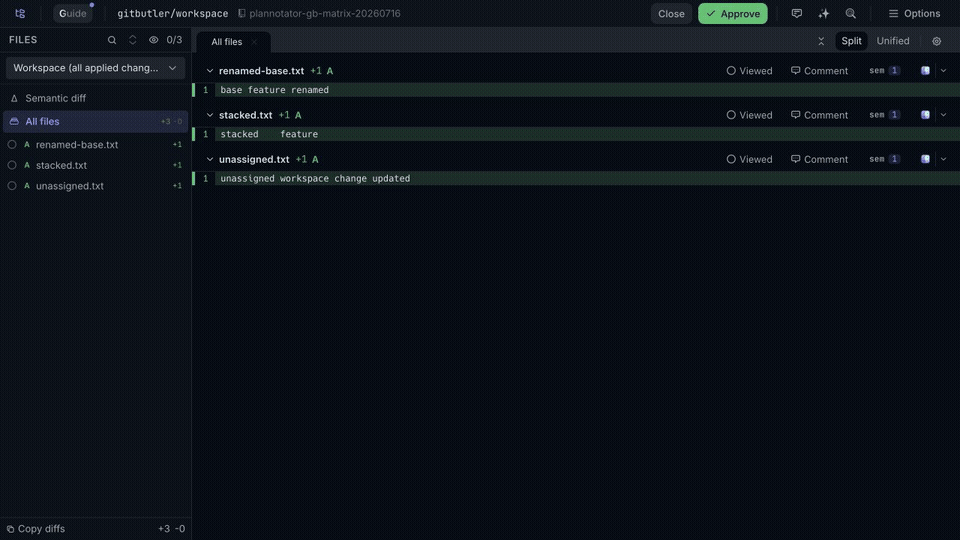
Task: Open the comments speech-bubble icon in header
Action: [797, 13]
